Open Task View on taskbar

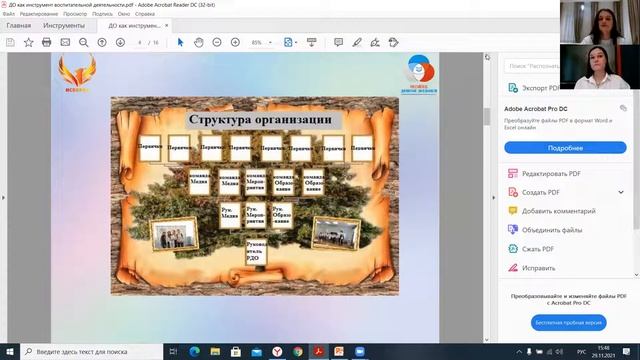pyautogui.click(x=173, y=351)
